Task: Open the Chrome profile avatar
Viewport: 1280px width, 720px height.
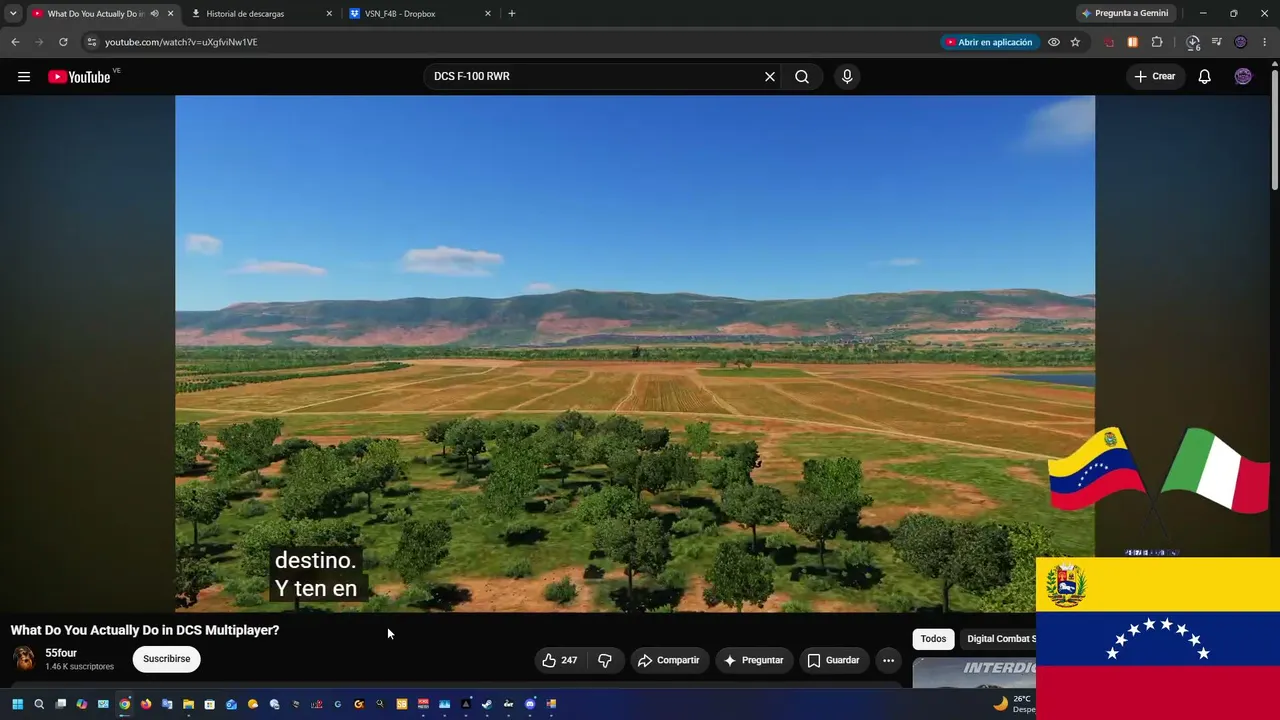Action: 1241,42
